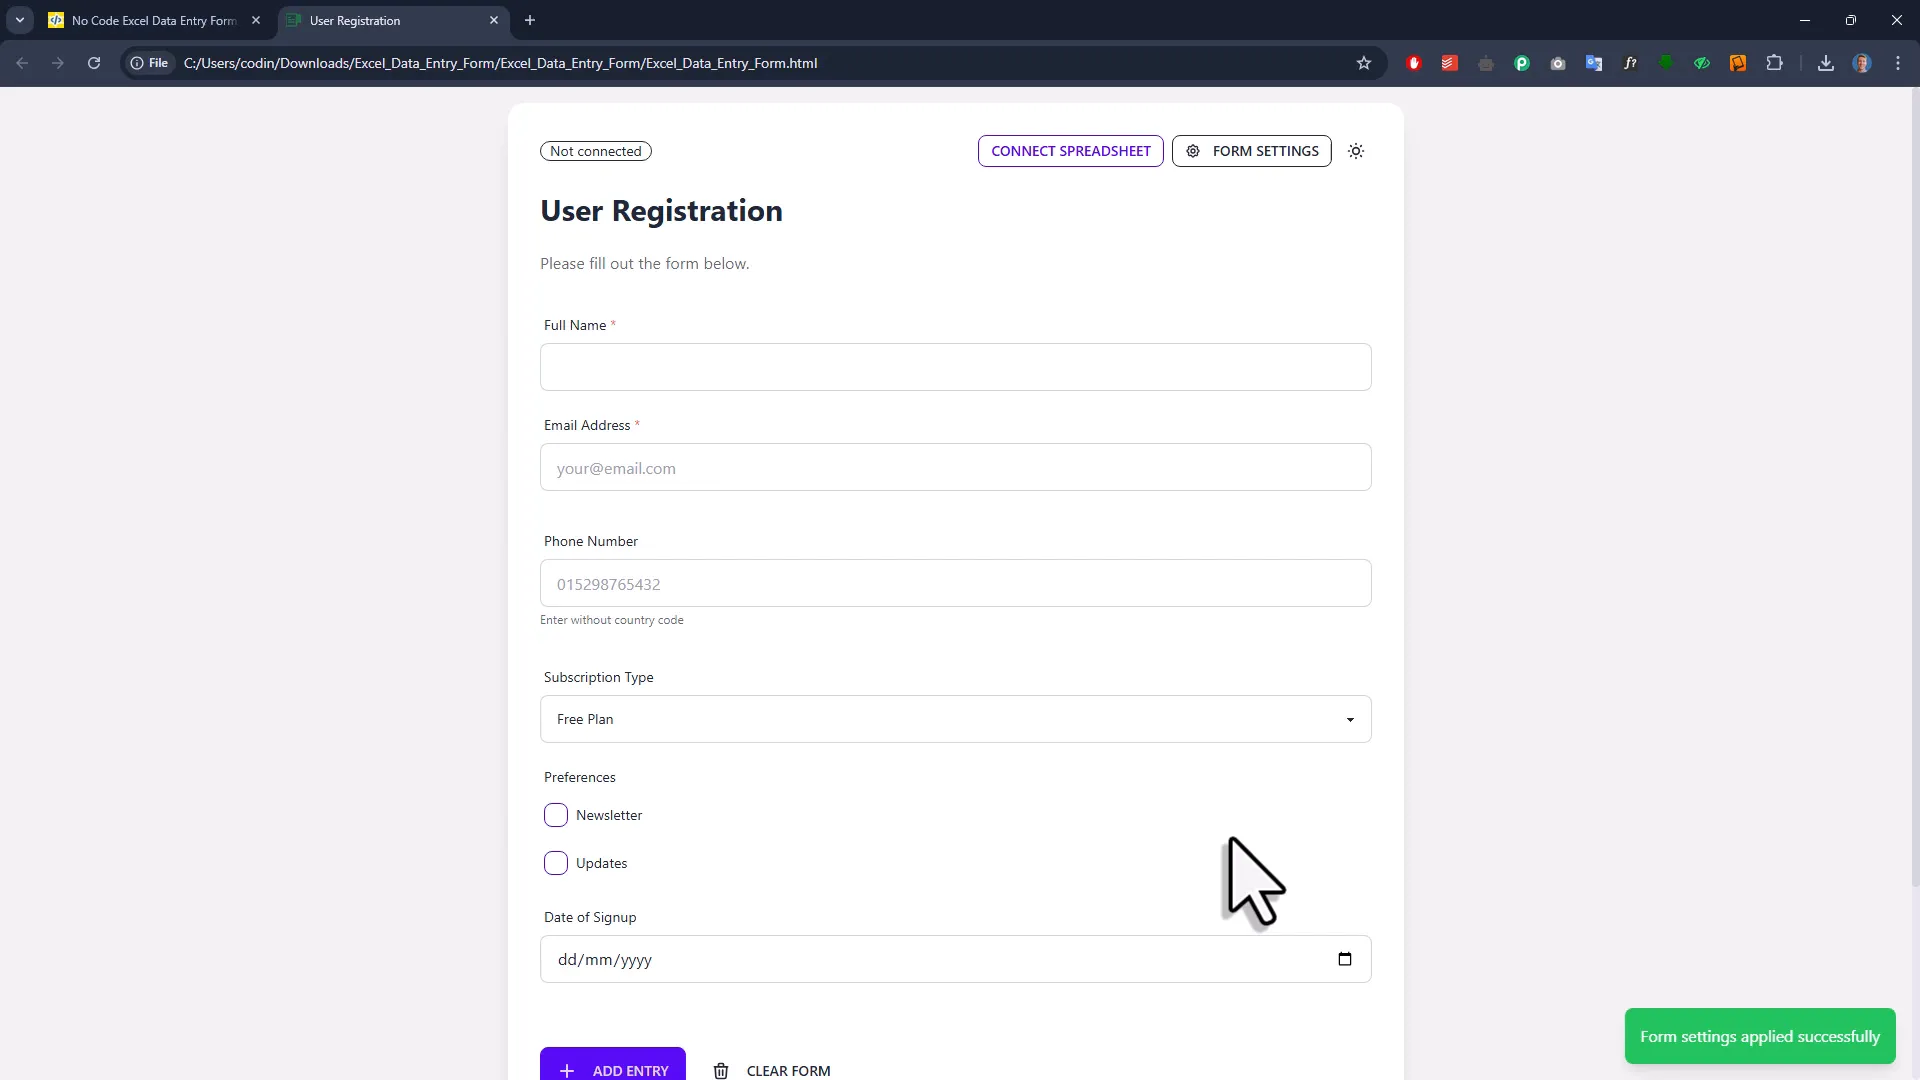Click the AdBlock stop-hand extension icon
The width and height of the screenshot is (1920, 1080).
pos(1414,62)
